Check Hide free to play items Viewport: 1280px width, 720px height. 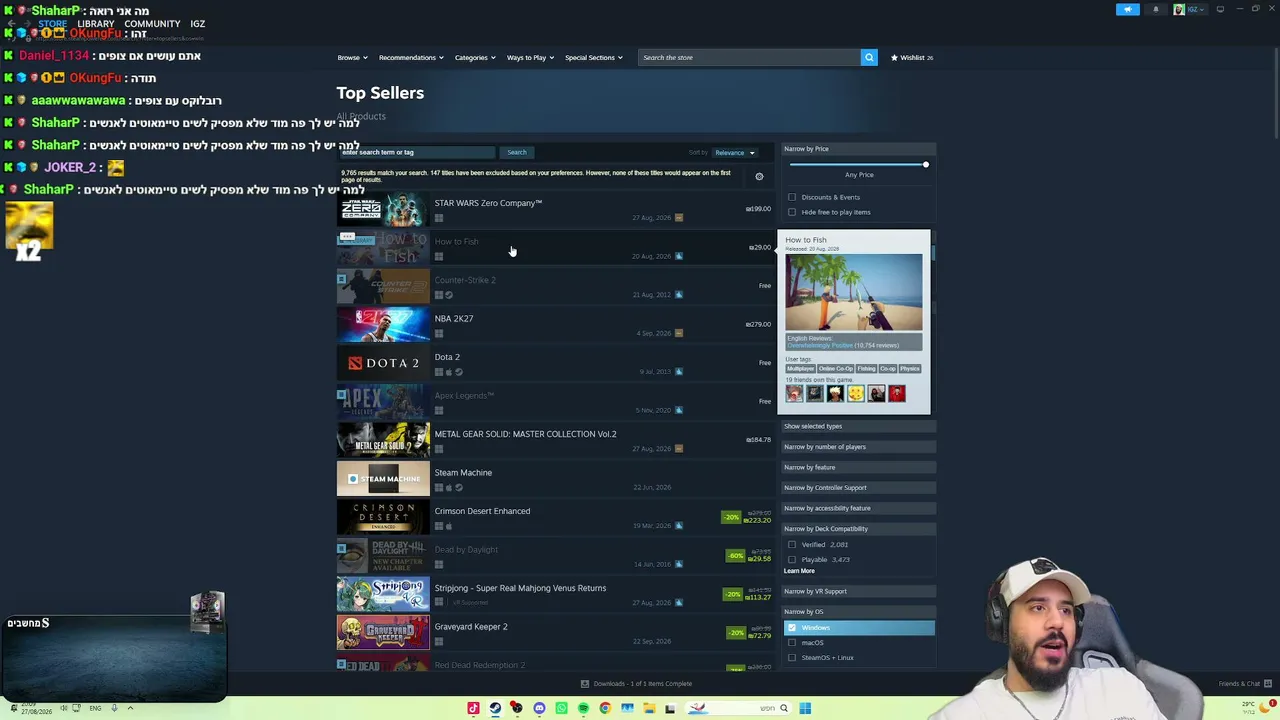point(792,212)
